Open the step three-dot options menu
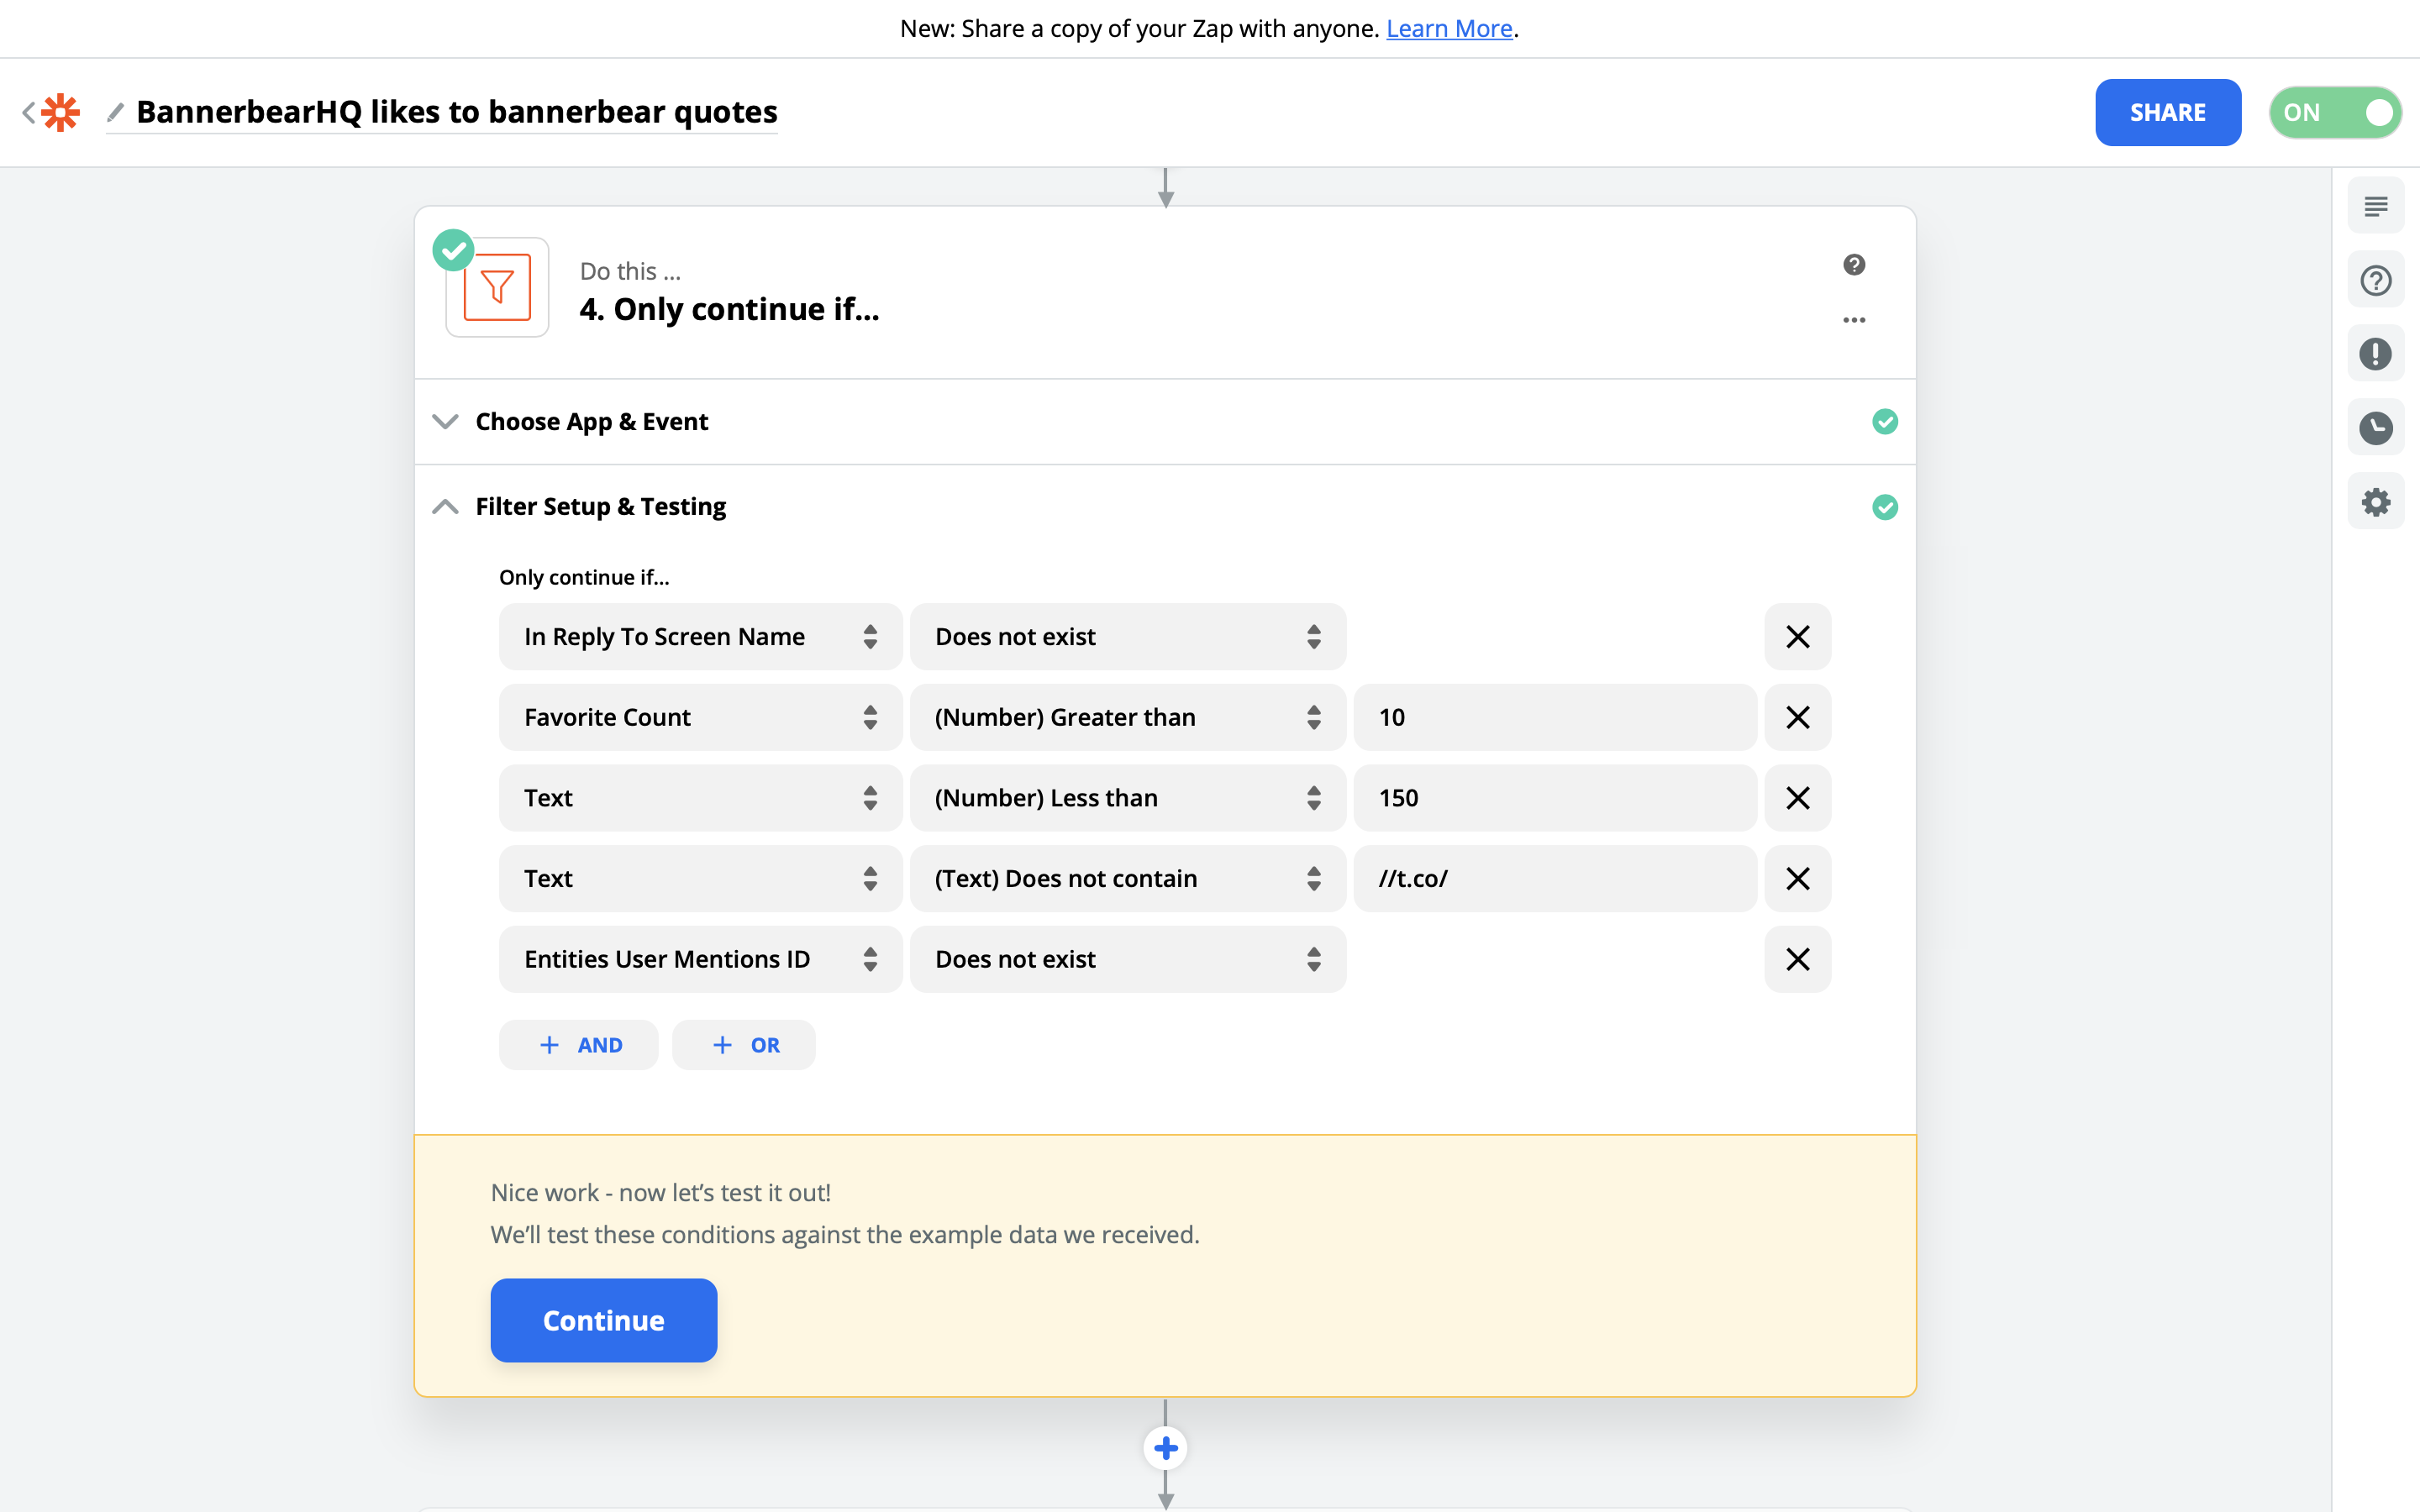The image size is (2420, 1512). click(1854, 320)
